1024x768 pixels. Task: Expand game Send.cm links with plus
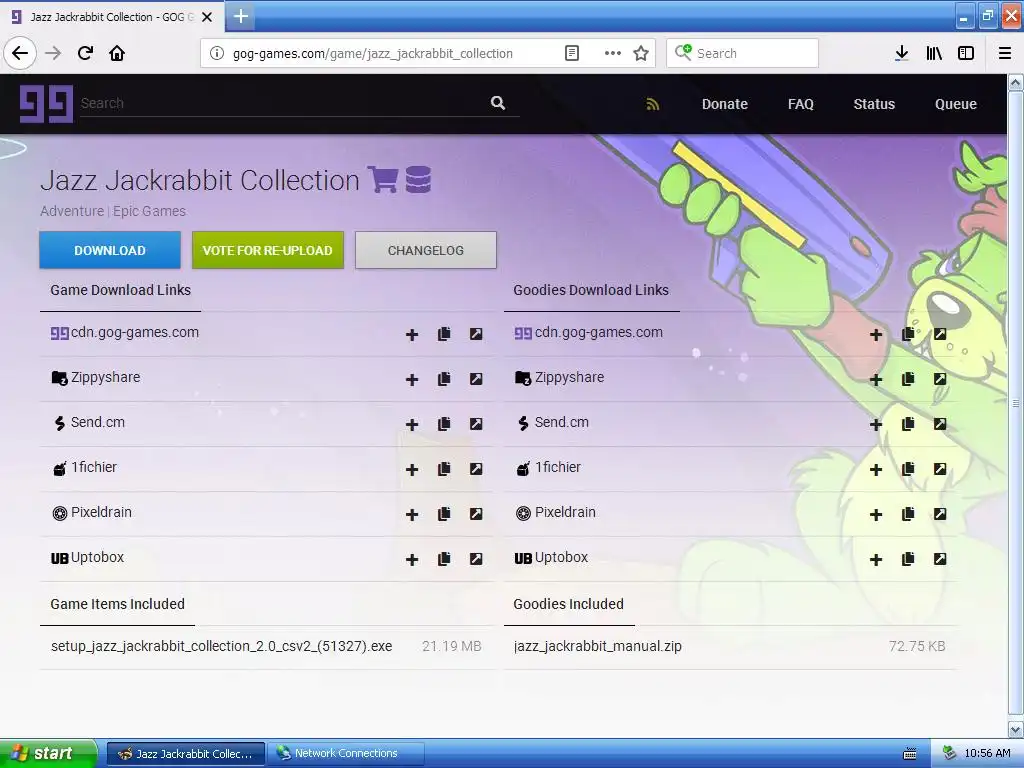coord(411,424)
